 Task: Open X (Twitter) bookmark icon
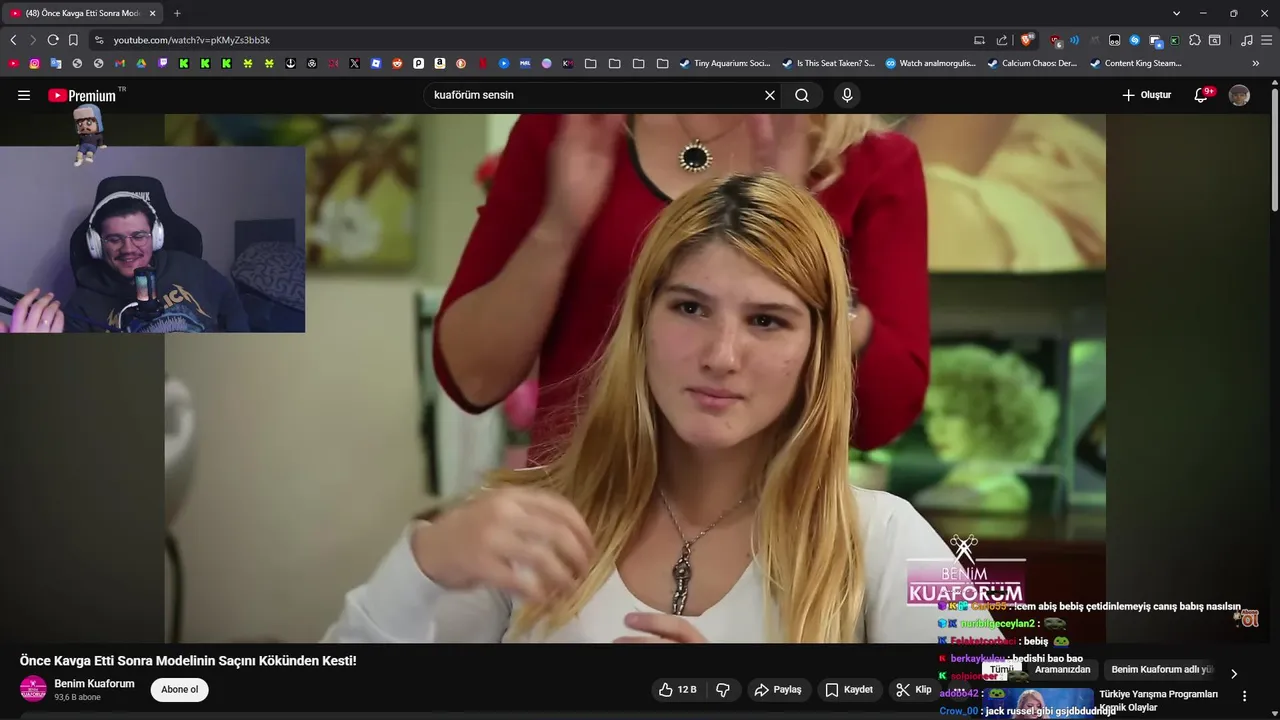[x=354, y=63]
